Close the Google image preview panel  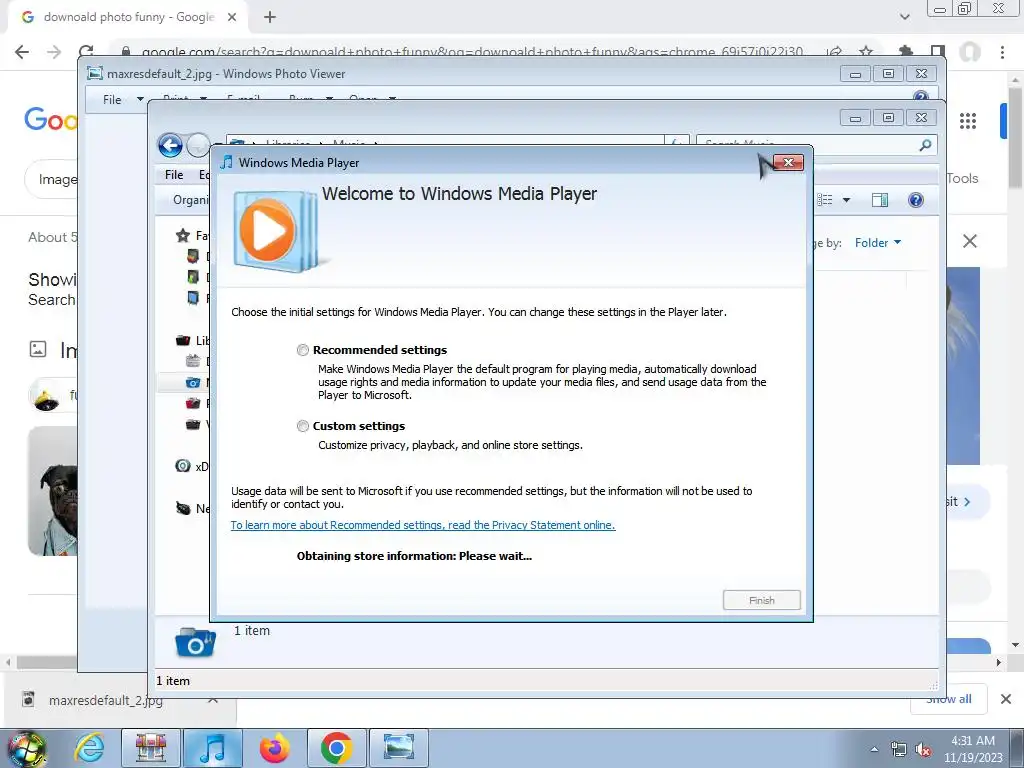tap(970, 242)
